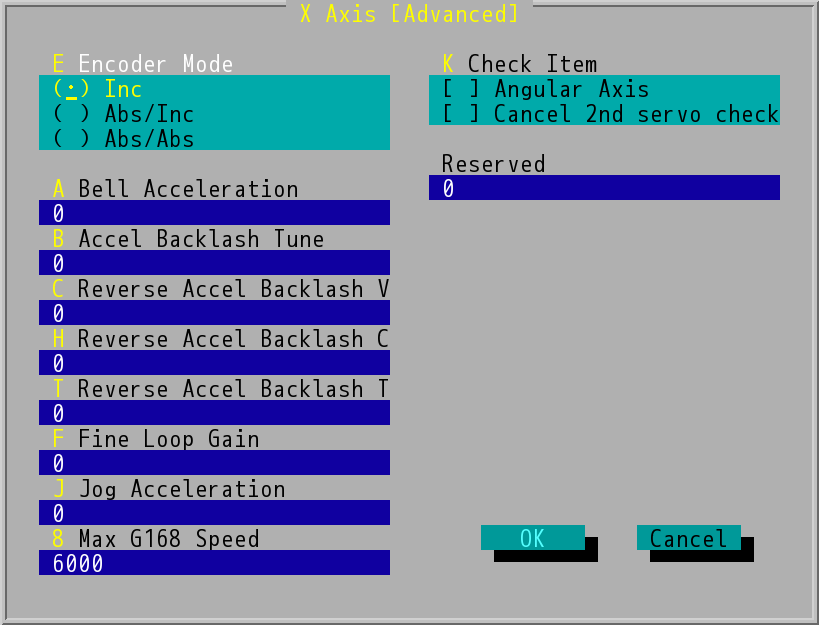Screen dimensions: 819x625
Task: Dismiss dialog with the Cancel button
Action: click(688, 538)
